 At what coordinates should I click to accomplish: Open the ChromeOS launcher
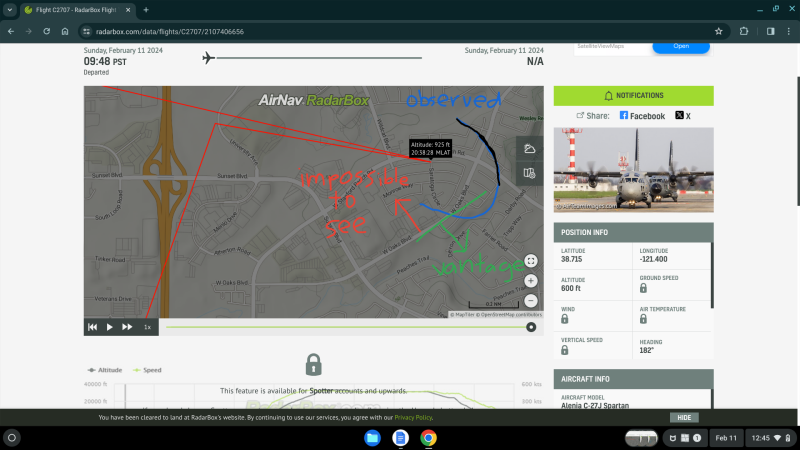click(x=12, y=438)
